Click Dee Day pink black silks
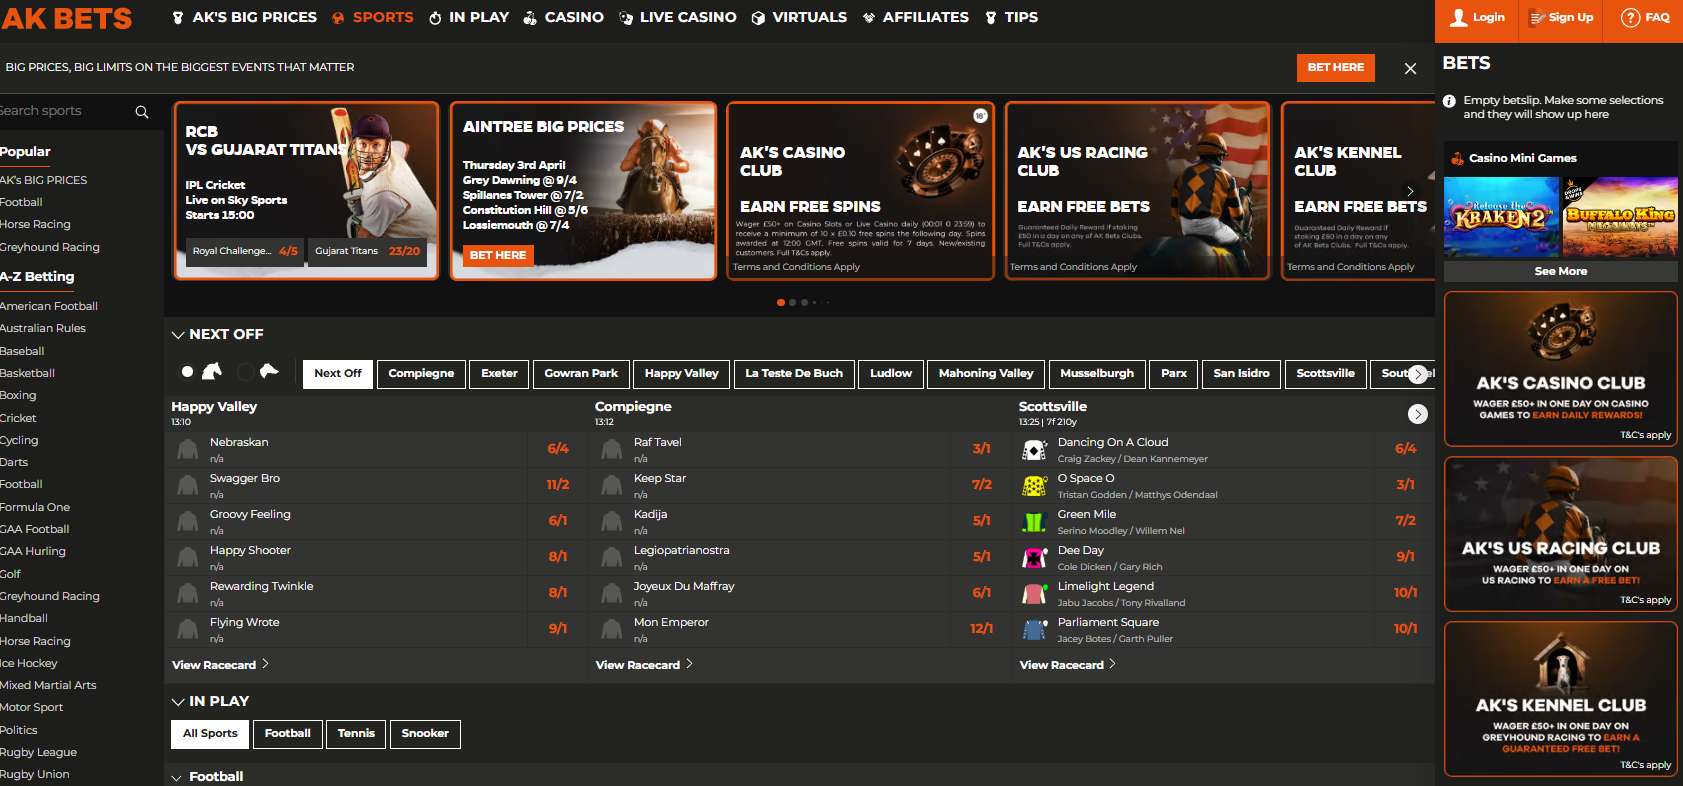1683x786 pixels. tap(1034, 558)
